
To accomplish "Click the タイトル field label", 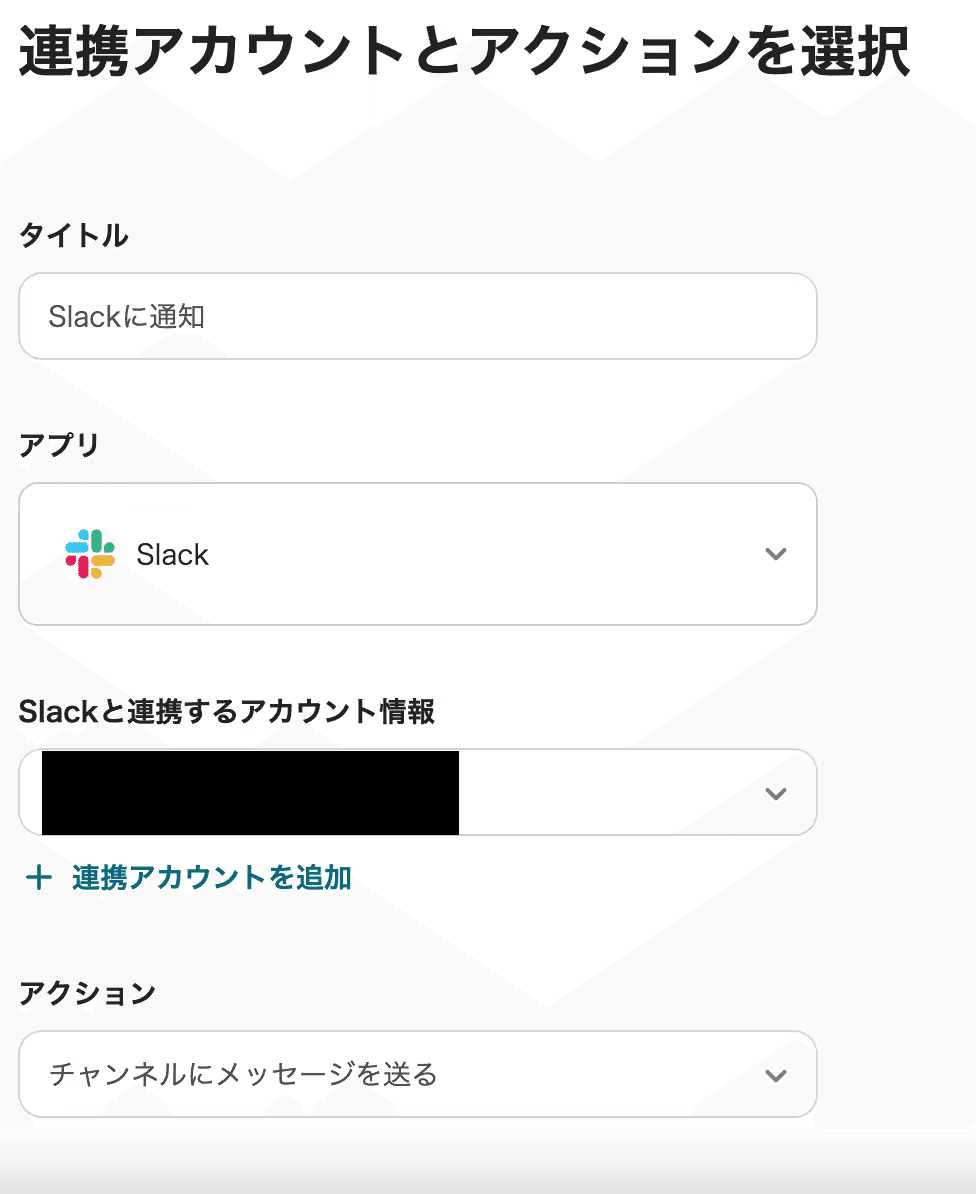I will coord(73,237).
